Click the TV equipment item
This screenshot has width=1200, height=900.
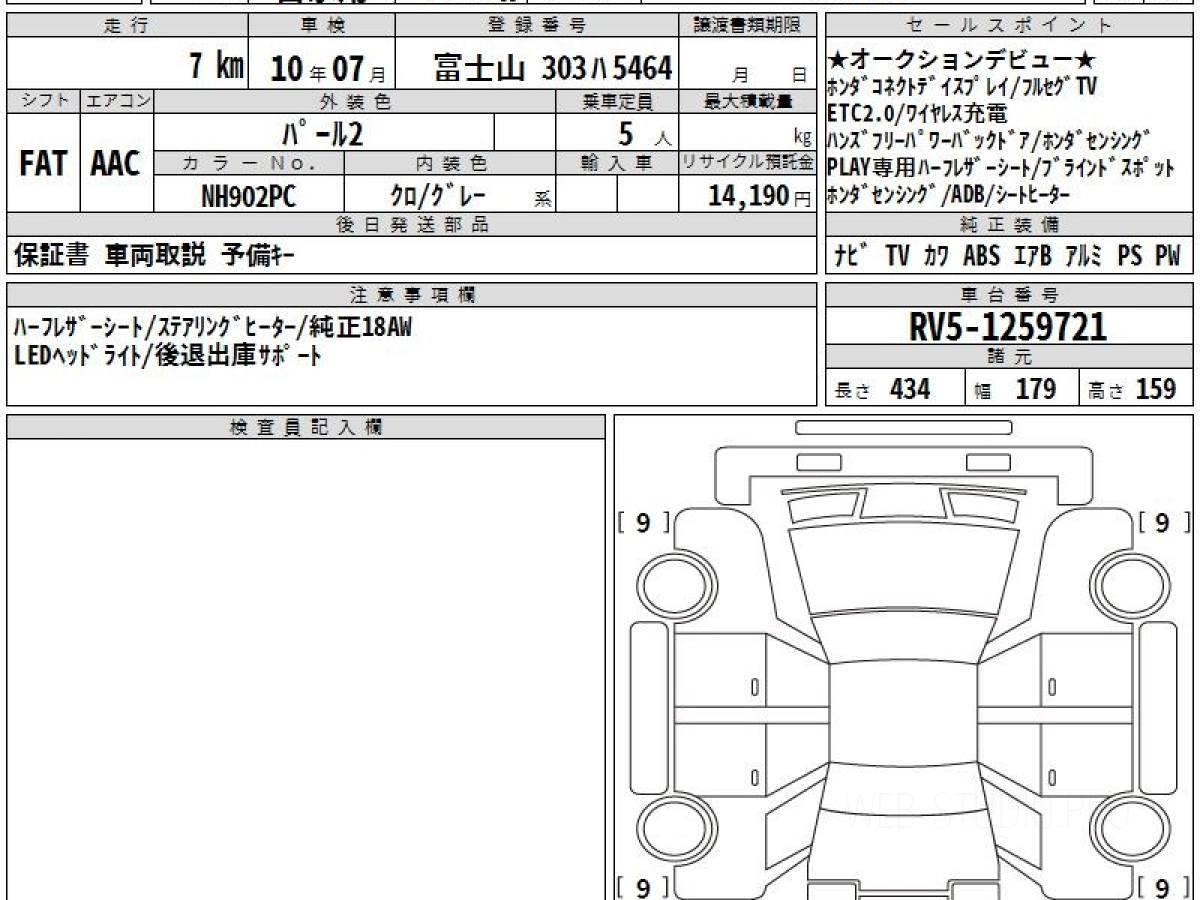[897, 256]
